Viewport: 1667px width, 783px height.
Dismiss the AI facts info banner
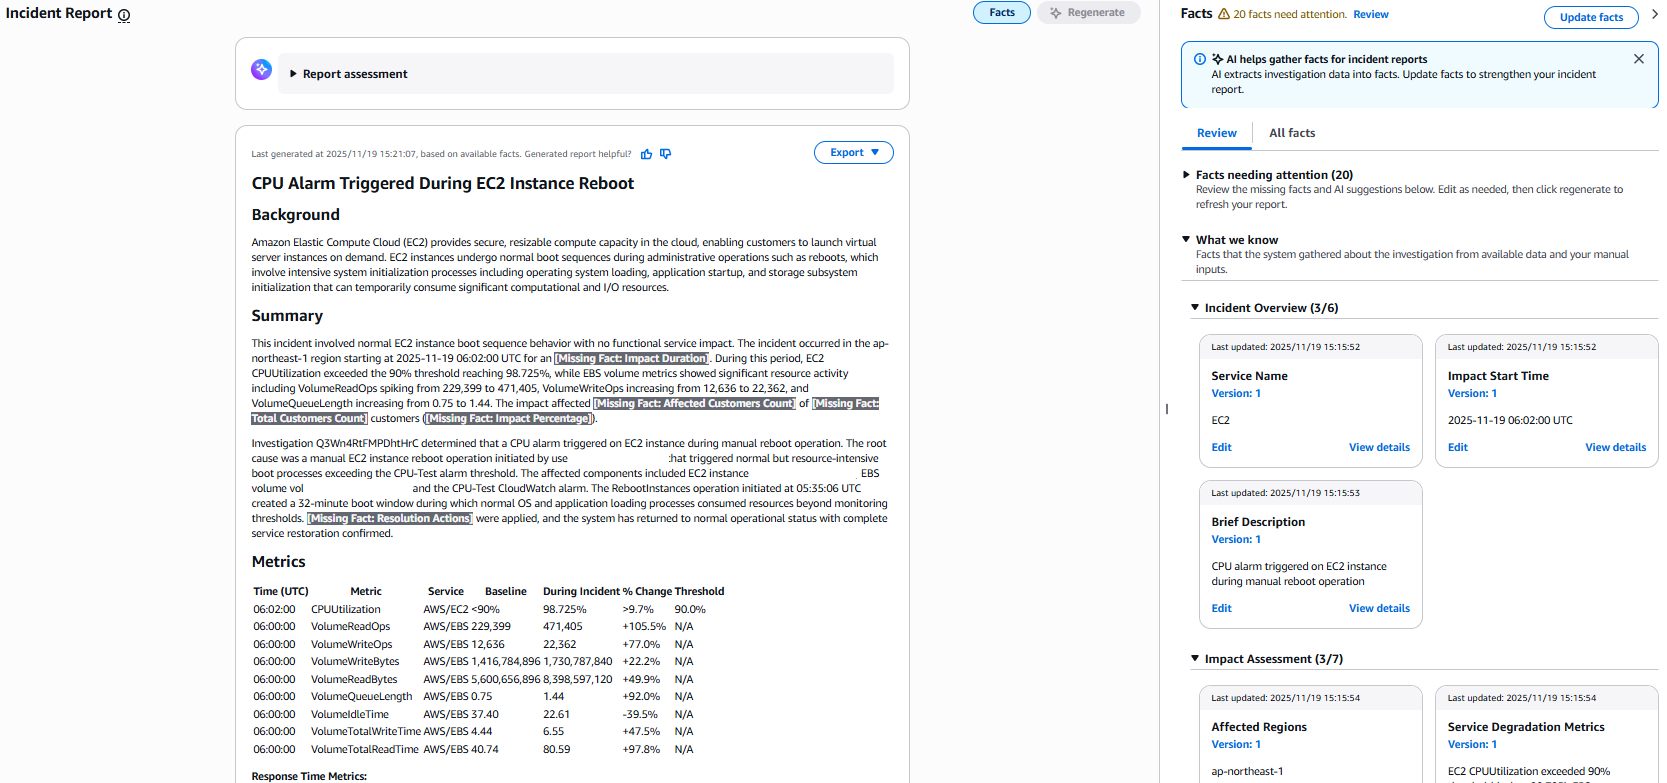pyautogui.click(x=1638, y=59)
